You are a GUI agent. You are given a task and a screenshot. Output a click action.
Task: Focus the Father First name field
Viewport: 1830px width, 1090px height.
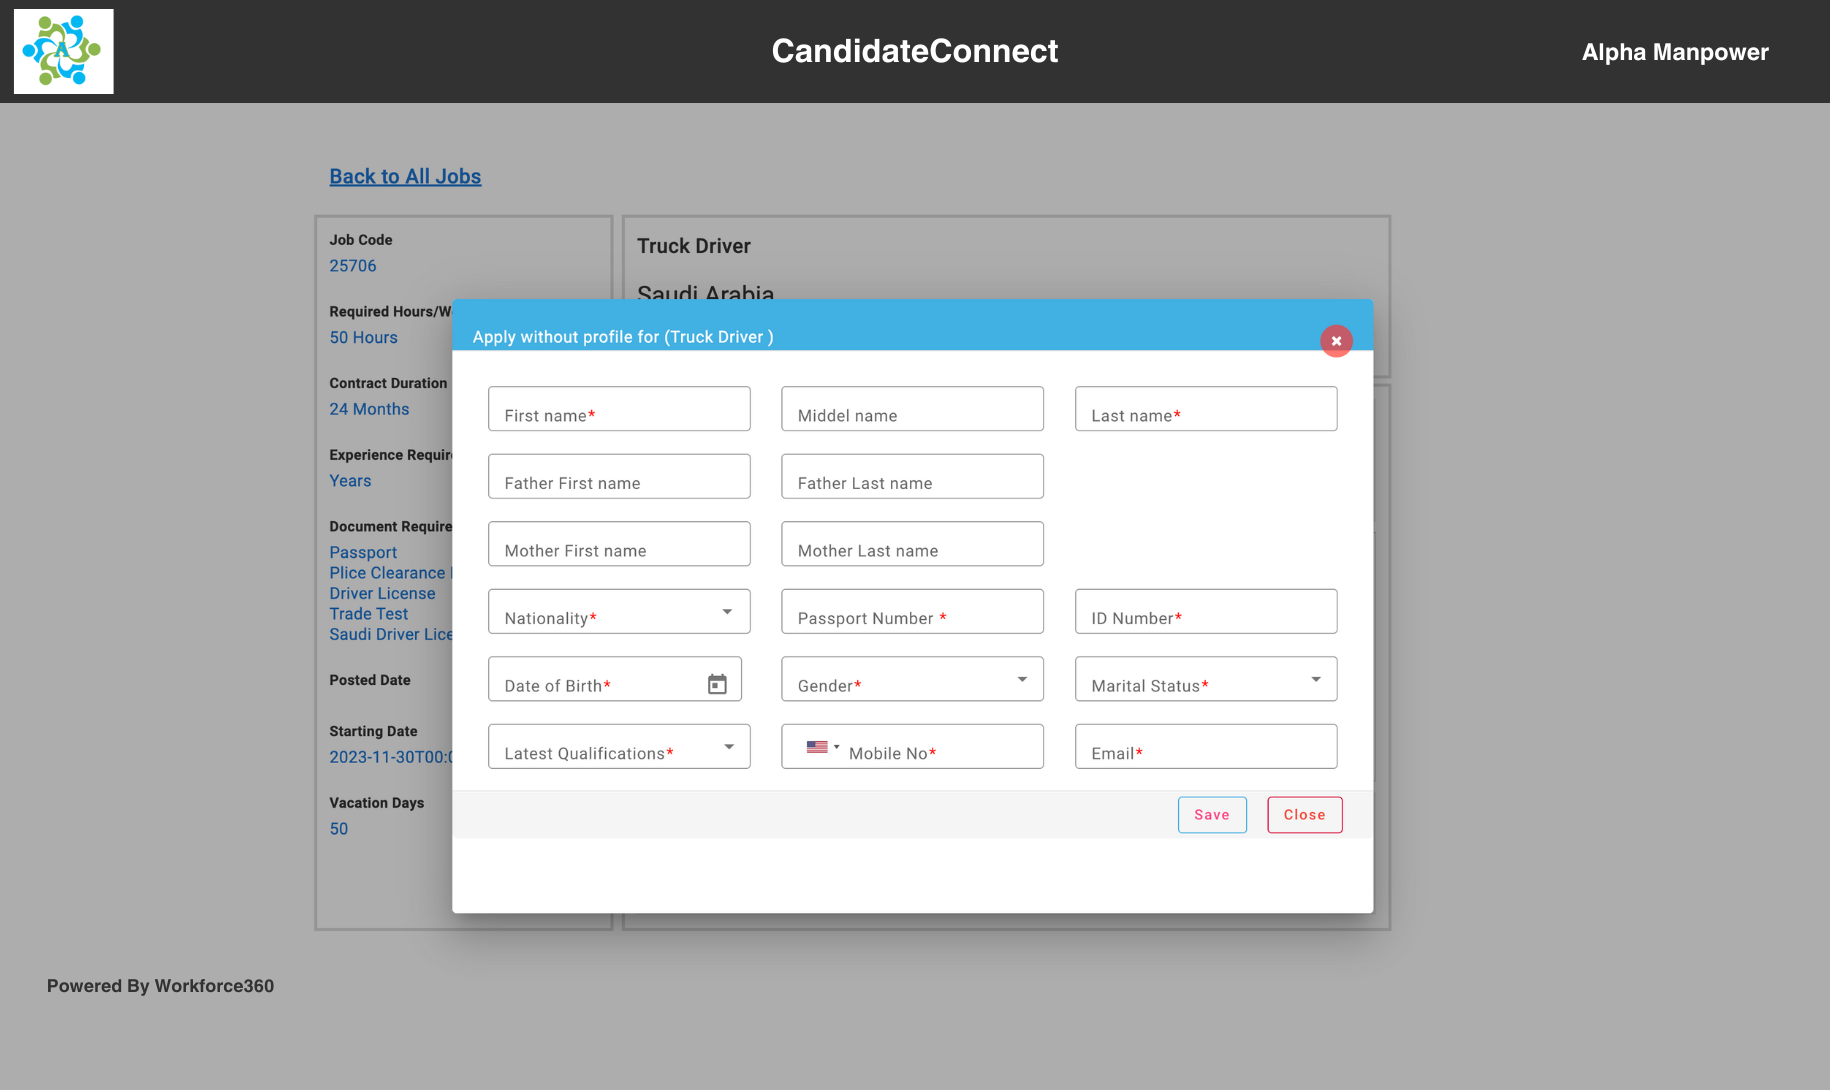(619, 477)
